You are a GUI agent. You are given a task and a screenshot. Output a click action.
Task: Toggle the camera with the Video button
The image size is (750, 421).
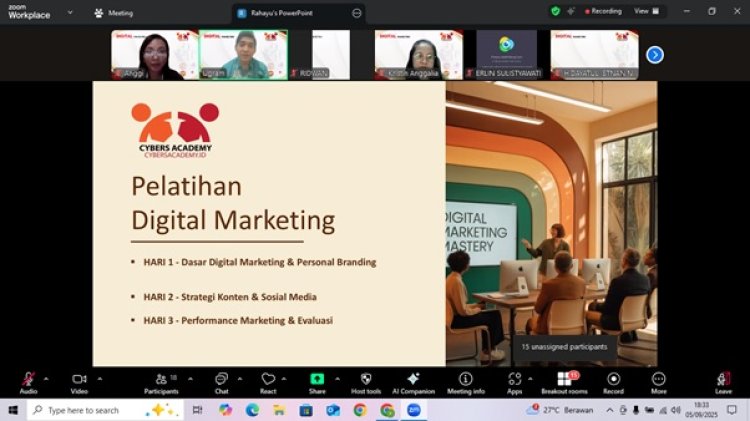(78, 381)
